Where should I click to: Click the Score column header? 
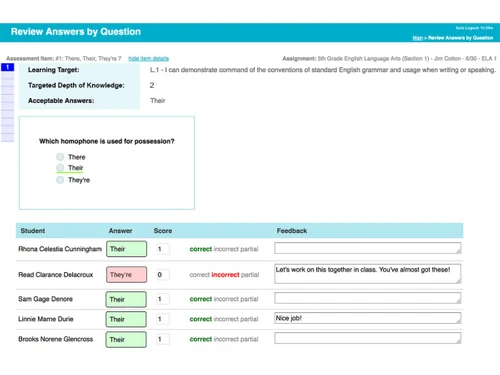(163, 231)
